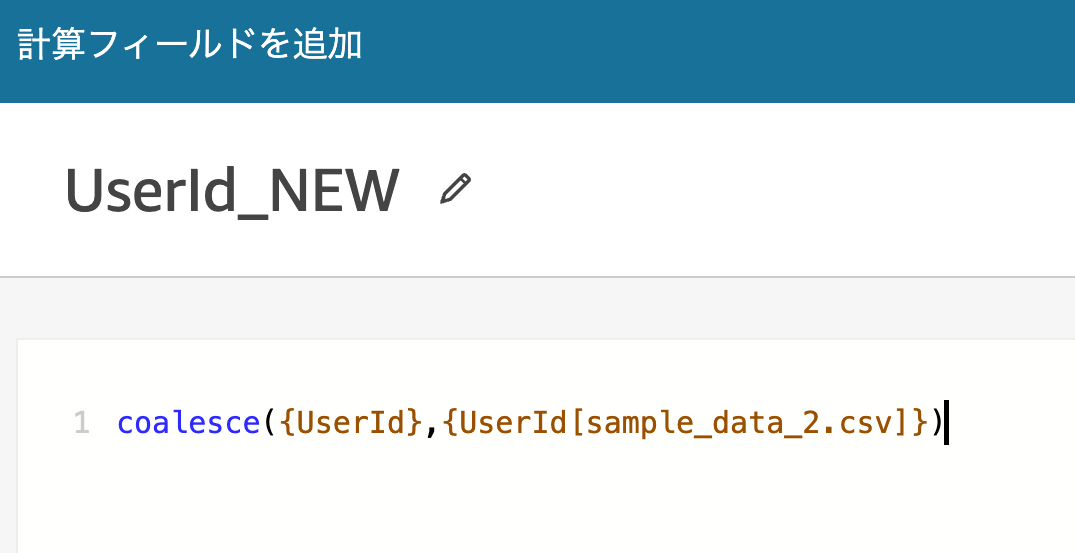Click the opening parenthesis after coalesce

(270, 423)
